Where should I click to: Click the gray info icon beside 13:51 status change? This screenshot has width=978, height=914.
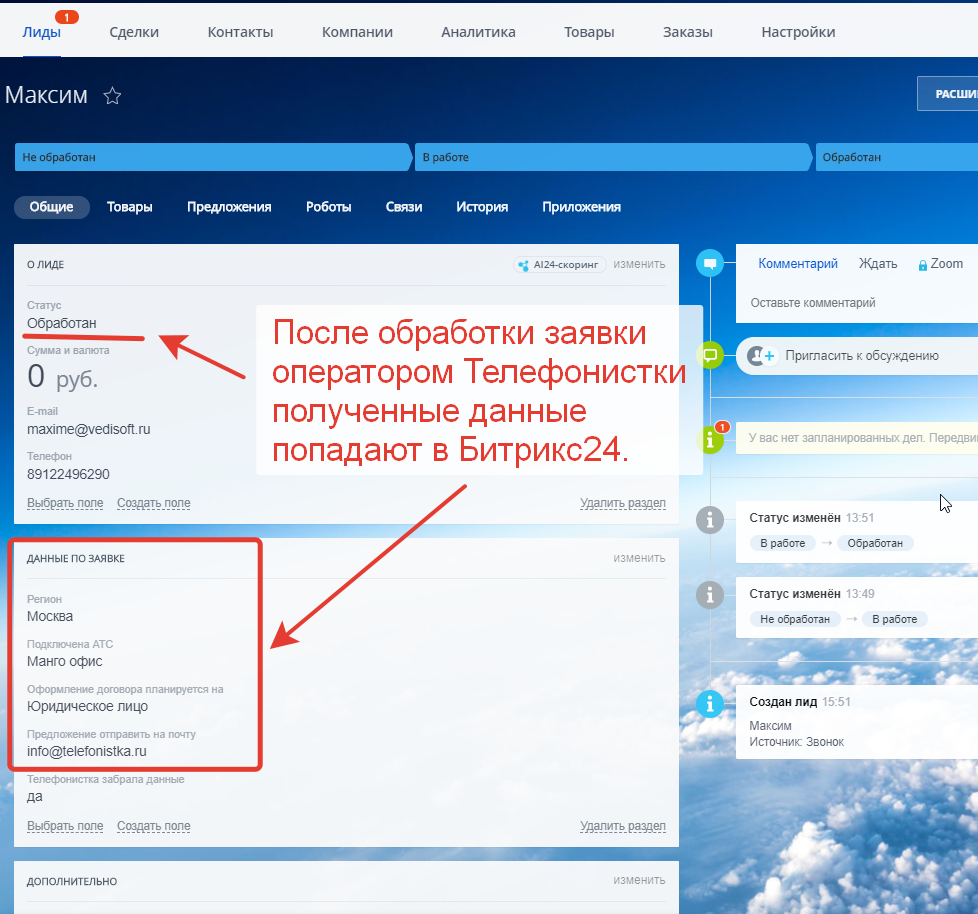pyautogui.click(x=710, y=519)
